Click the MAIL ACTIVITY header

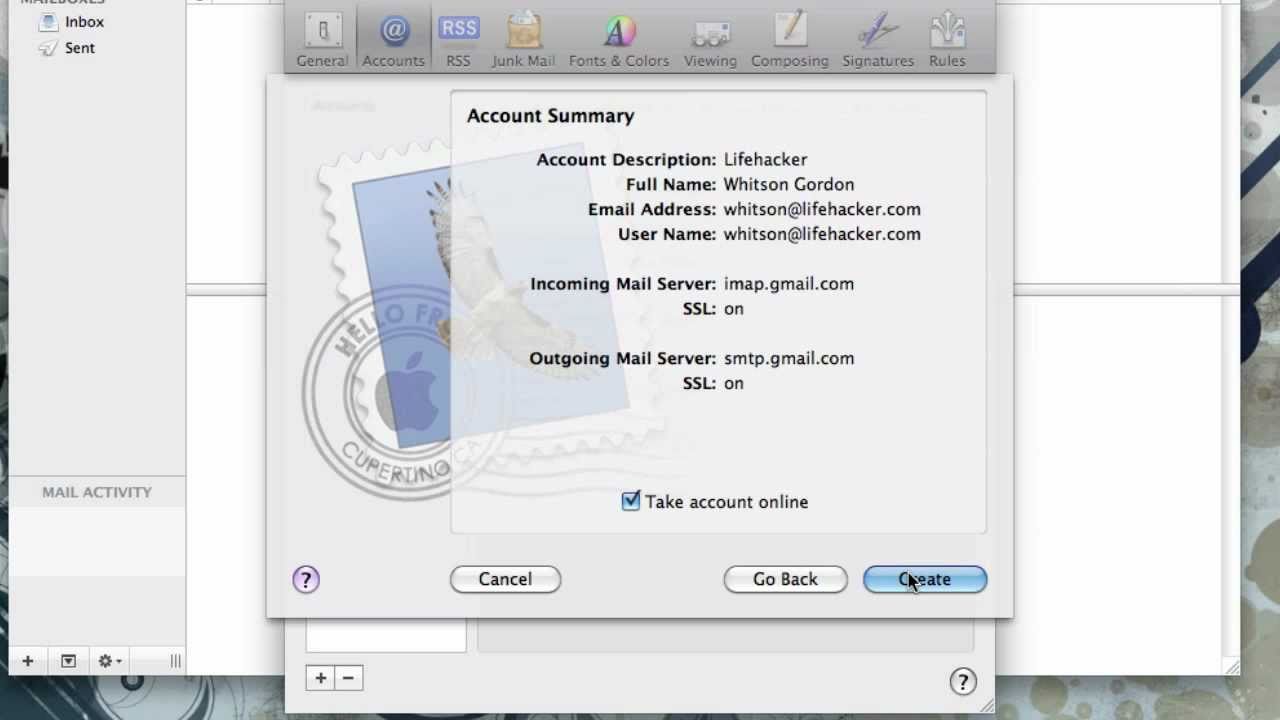pyautogui.click(x=97, y=492)
